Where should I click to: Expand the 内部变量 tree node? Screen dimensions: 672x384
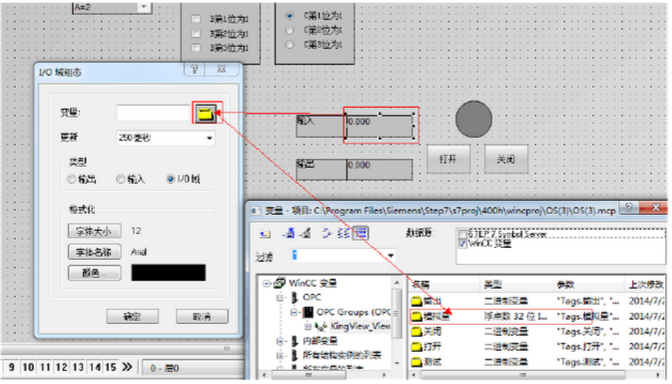click(x=280, y=341)
